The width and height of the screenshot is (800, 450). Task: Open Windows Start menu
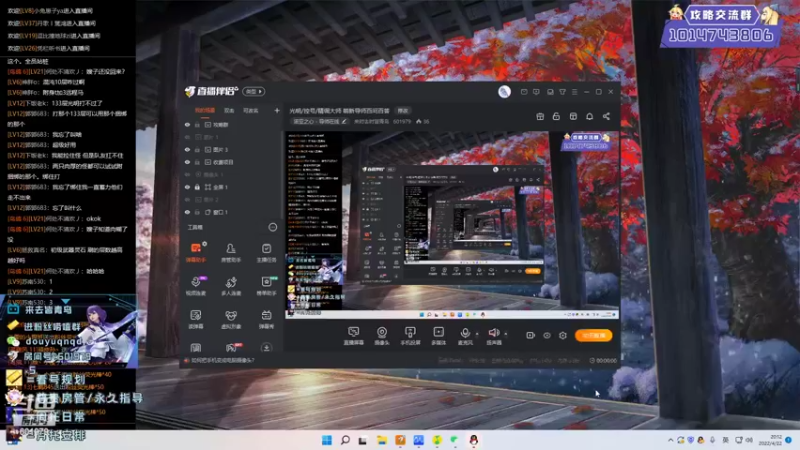[327, 440]
